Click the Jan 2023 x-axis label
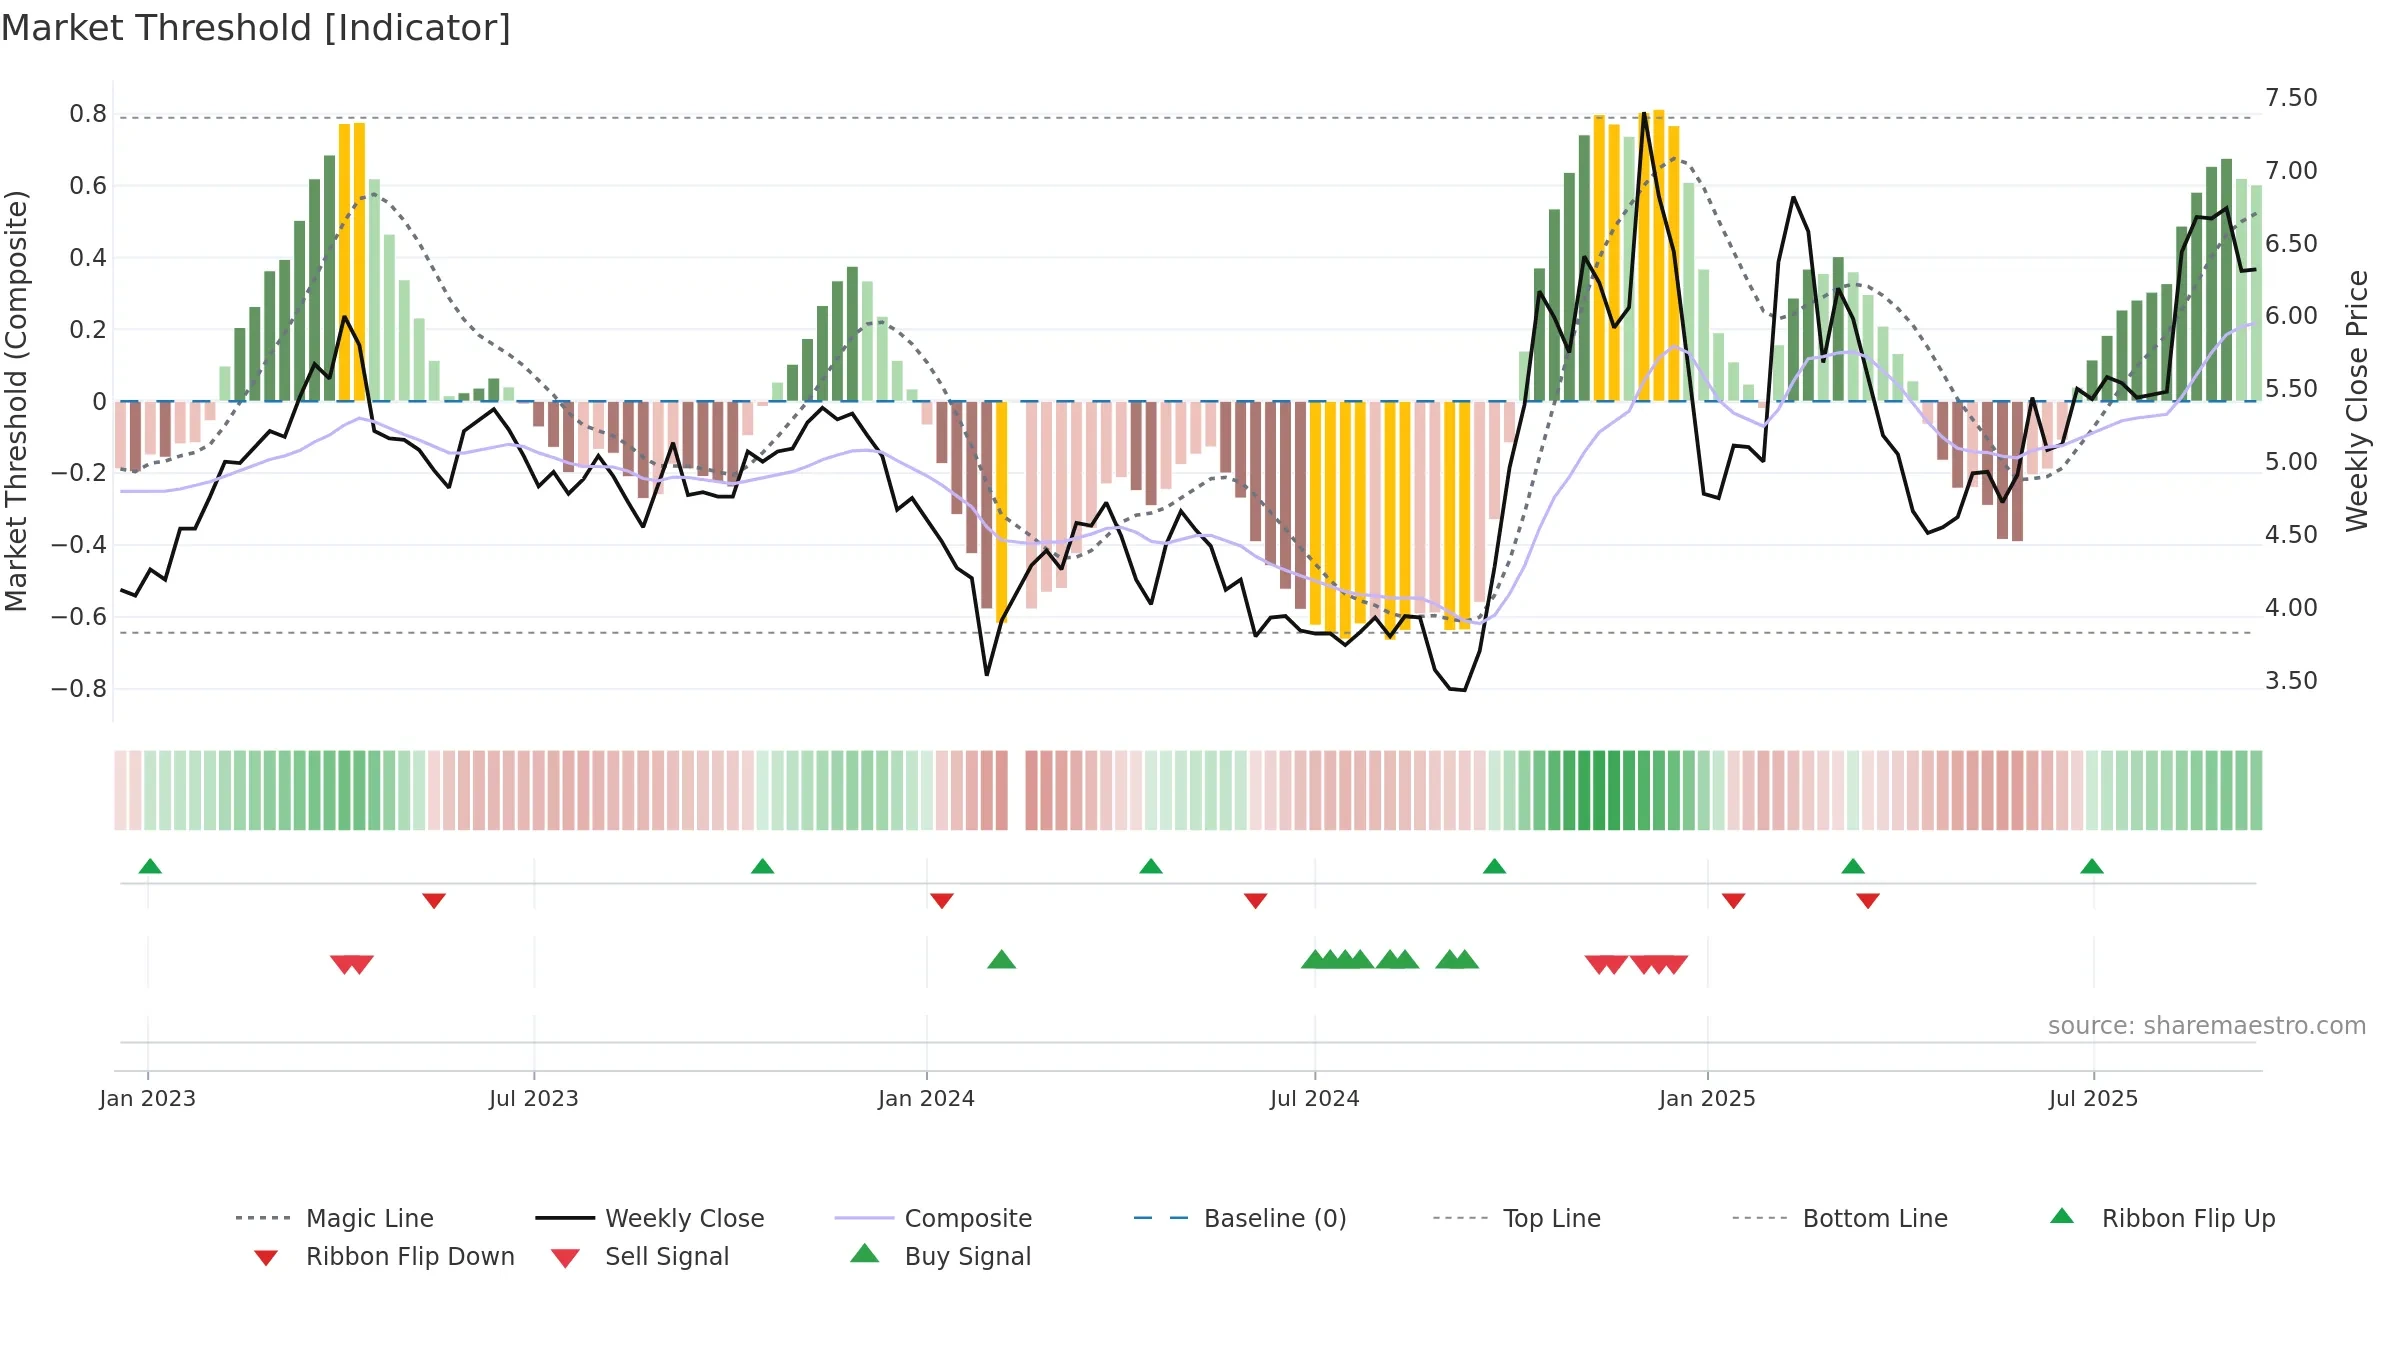2400x1350 pixels. coord(148,1098)
